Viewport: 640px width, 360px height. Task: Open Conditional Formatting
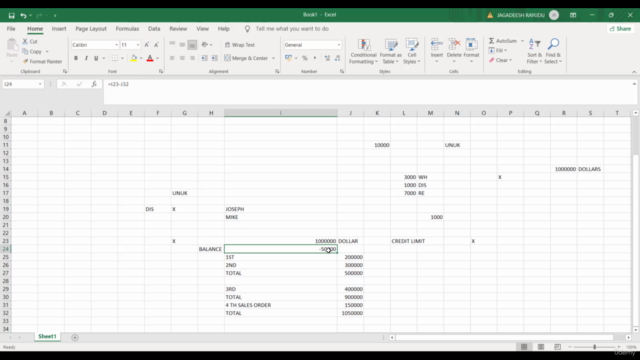(x=363, y=51)
